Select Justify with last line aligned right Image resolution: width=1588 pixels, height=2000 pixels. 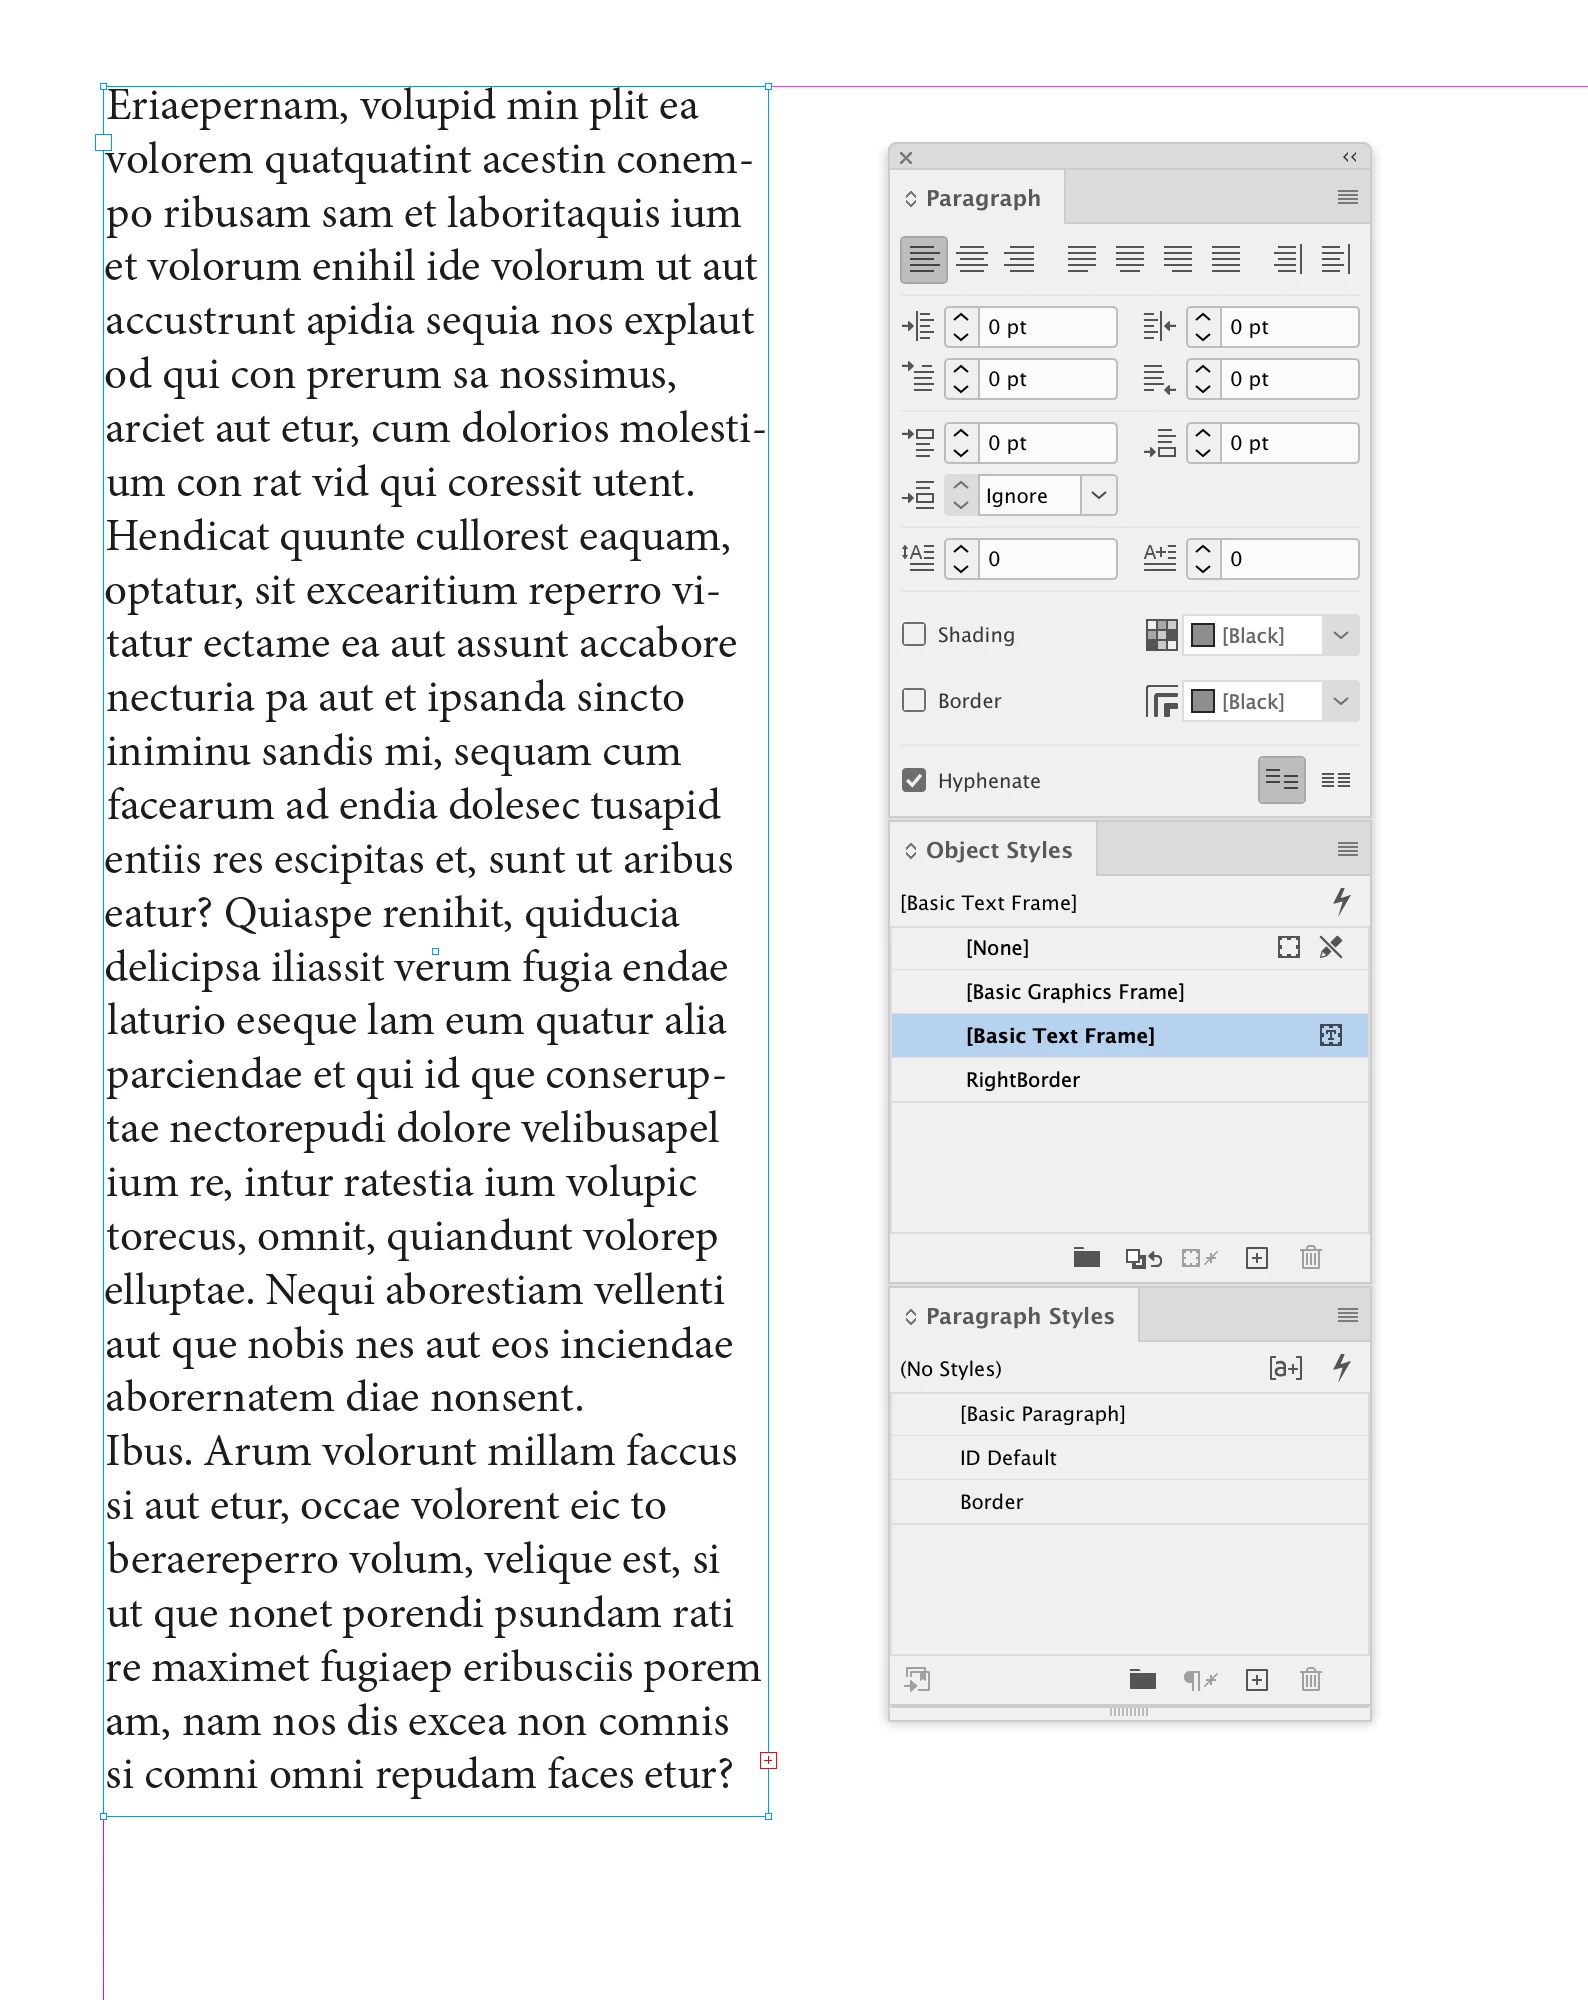tap(1177, 260)
